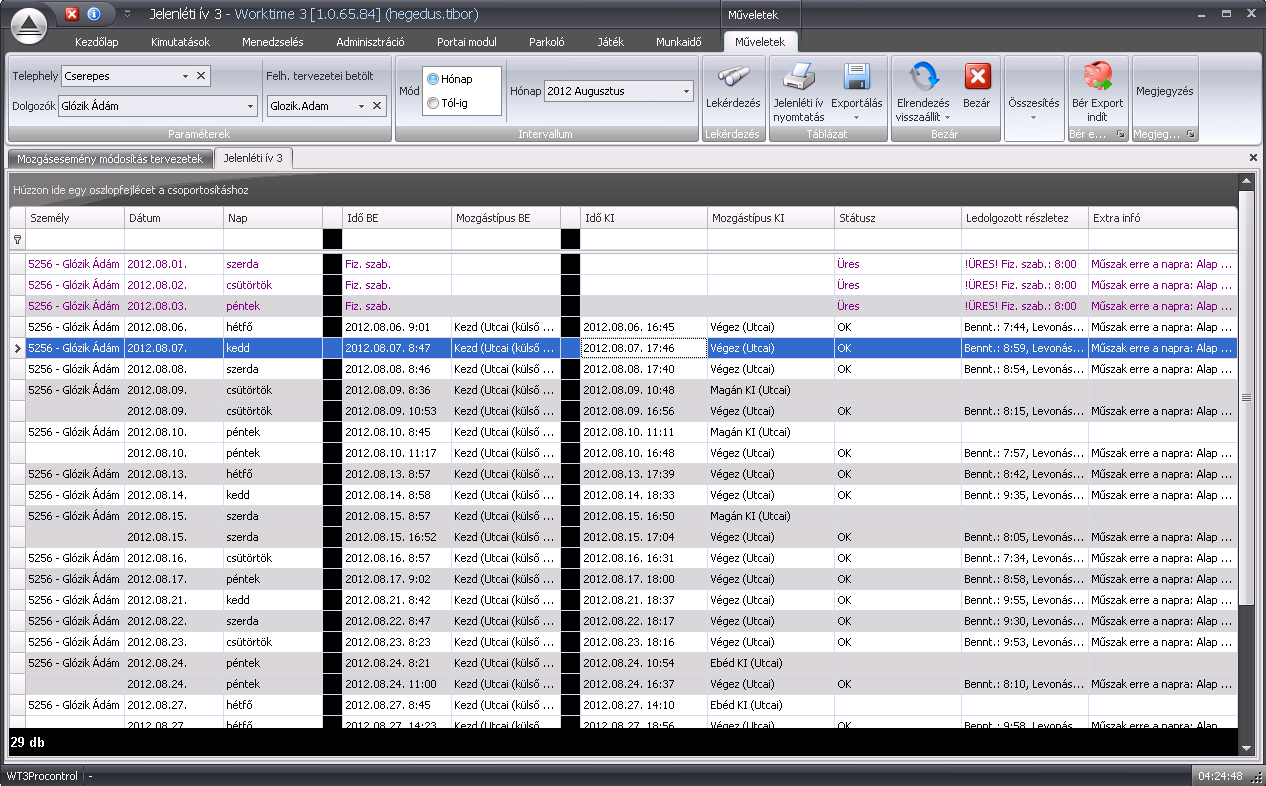
Task: Expand the Exportálás dropdown button
Action: pos(857,118)
